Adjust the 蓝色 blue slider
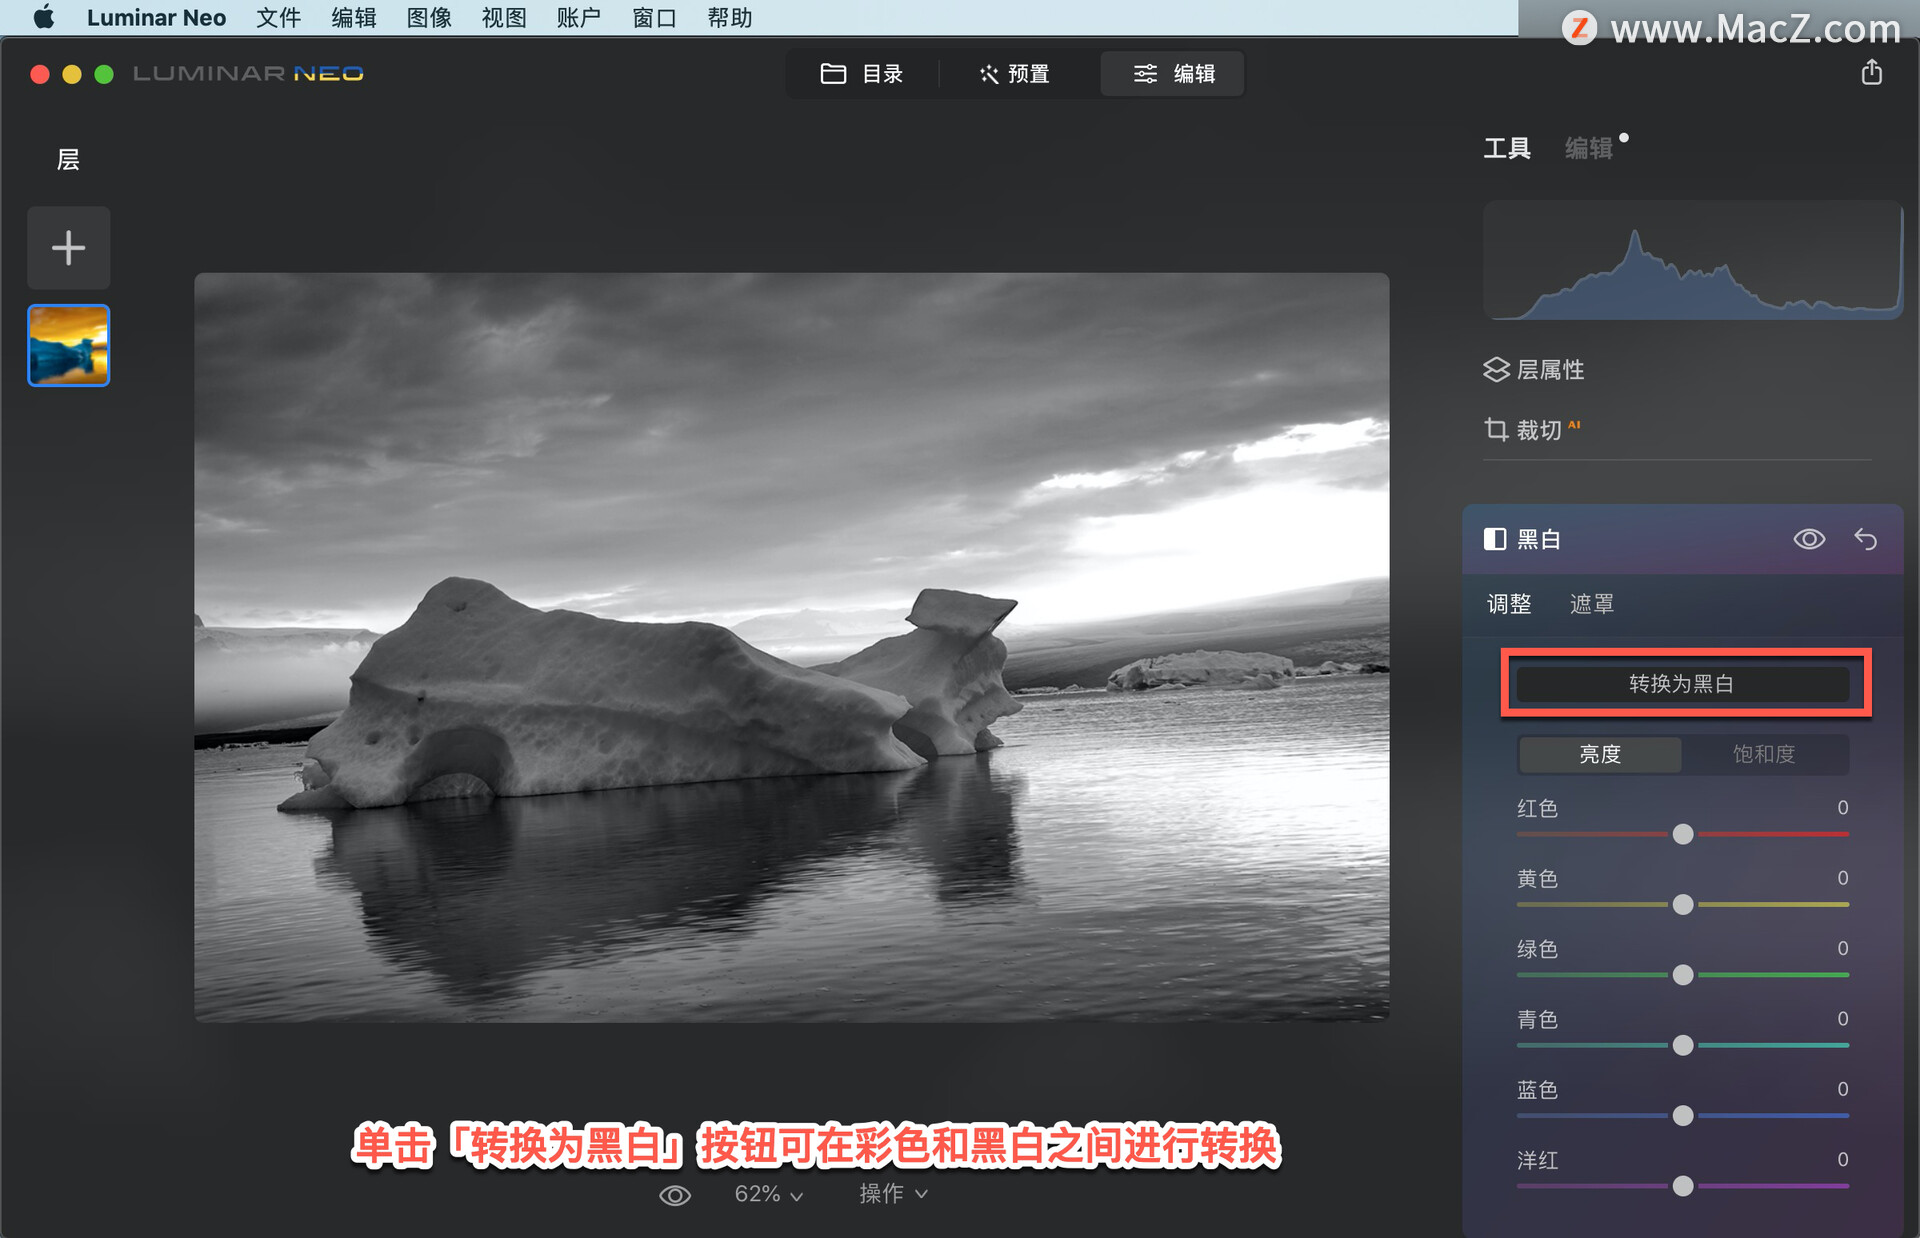 [1683, 1115]
